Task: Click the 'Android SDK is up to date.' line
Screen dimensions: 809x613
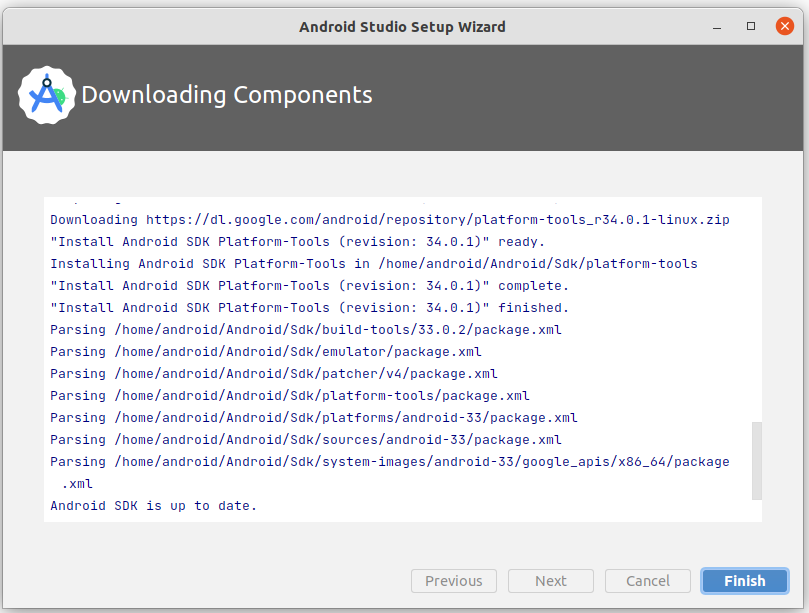Action: pyautogui.click(x=154, y=506)
